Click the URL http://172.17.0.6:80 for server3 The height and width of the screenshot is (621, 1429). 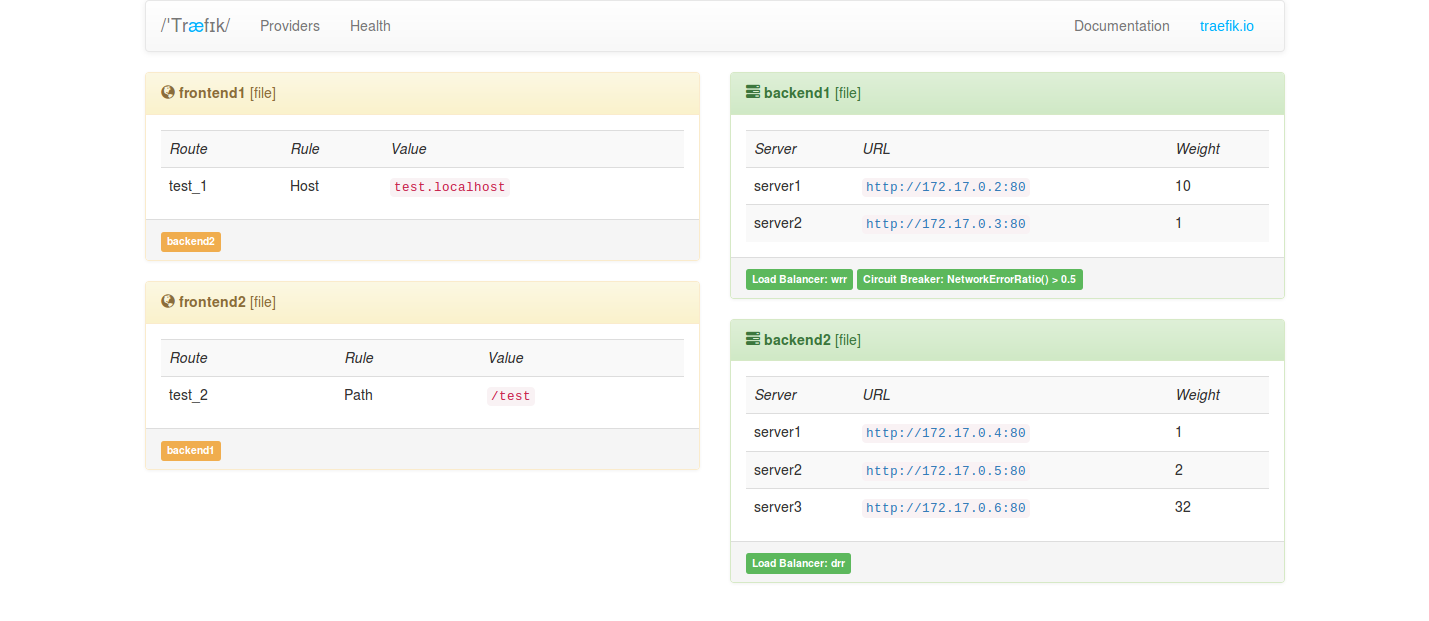click(944, 507)
